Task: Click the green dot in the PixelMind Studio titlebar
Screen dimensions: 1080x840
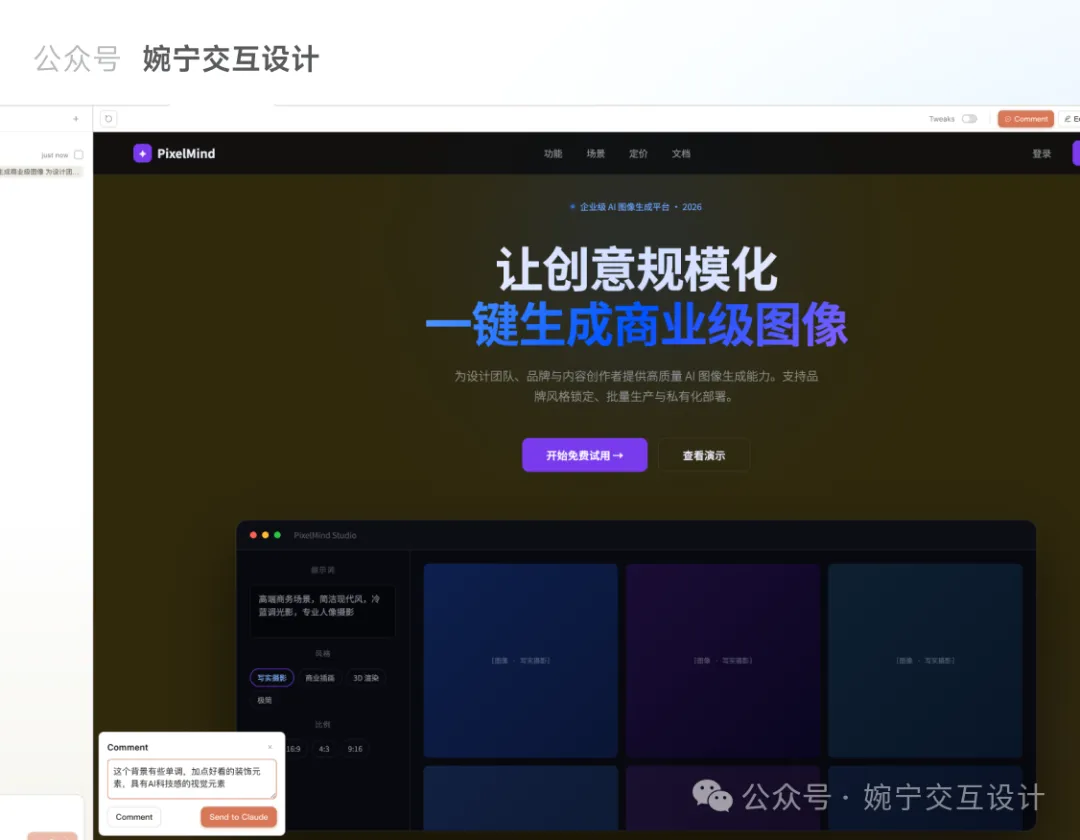Action: pos(276,535)
